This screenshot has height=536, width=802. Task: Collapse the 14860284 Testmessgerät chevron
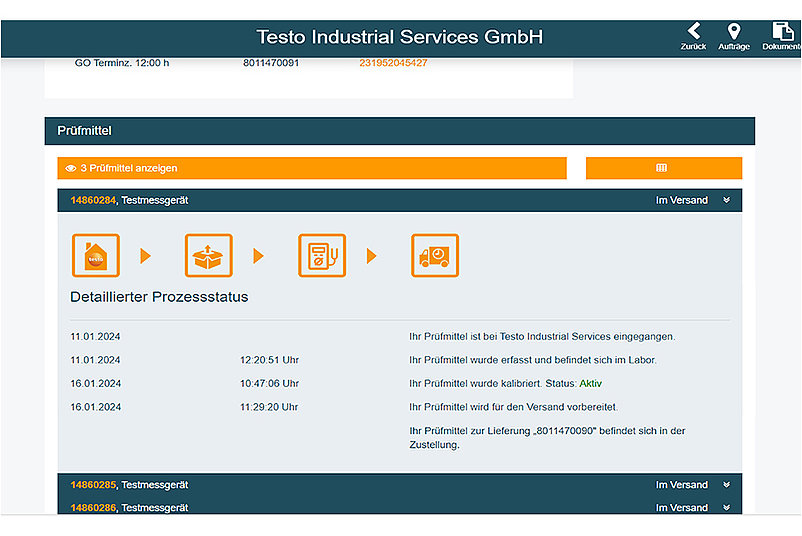coord(726,200)
